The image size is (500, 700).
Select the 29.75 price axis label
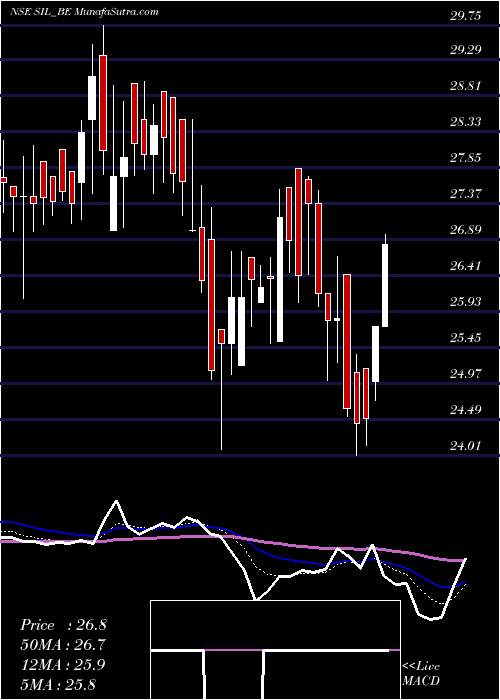click(466, 16)
